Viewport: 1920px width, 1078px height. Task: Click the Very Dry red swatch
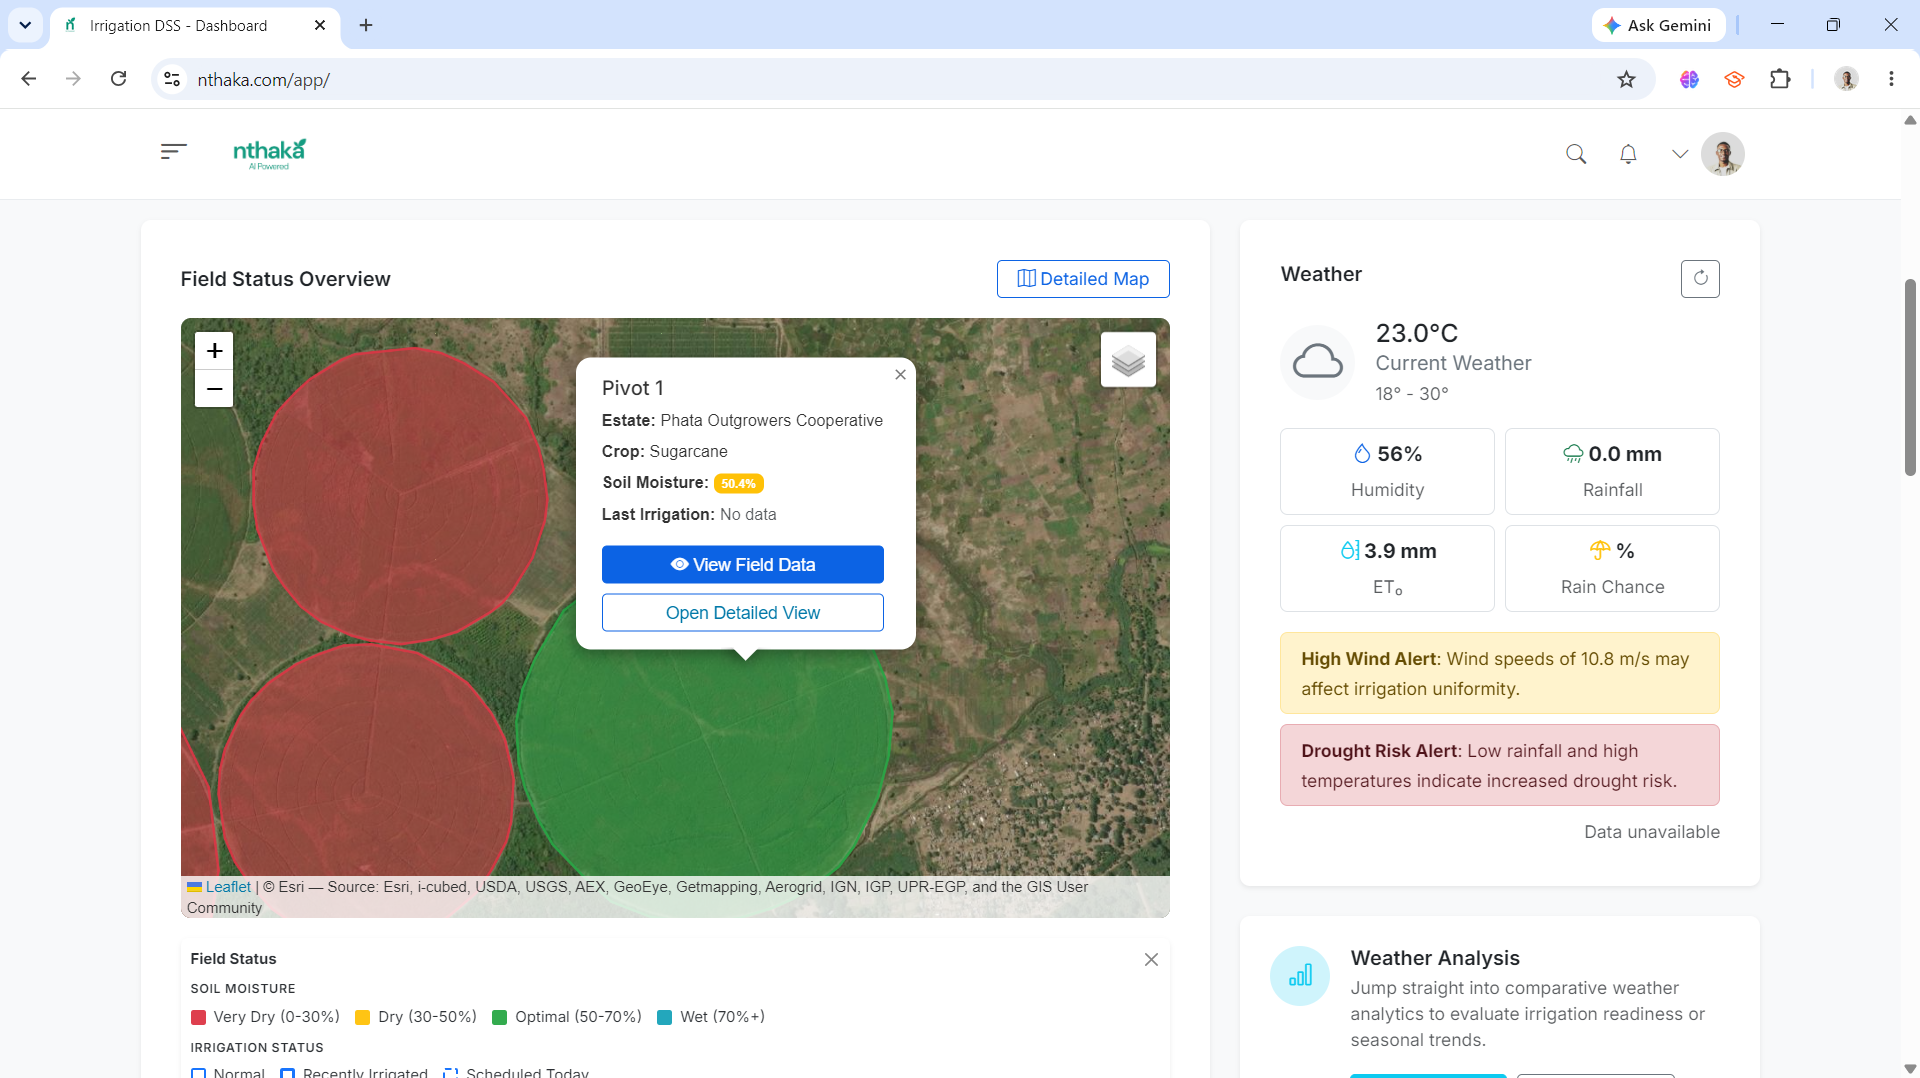point(198,1017)
